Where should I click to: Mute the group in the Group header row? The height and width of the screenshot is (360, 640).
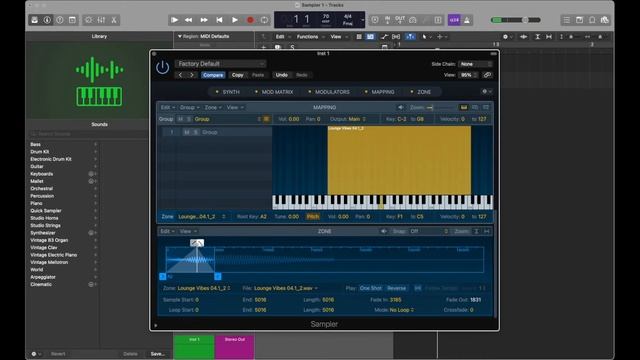(x=180, y=119)
